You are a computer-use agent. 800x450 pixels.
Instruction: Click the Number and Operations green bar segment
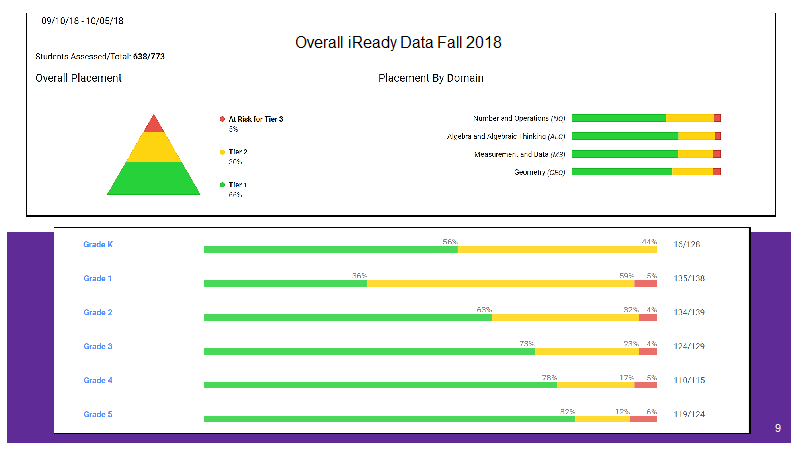pos(619,118)
